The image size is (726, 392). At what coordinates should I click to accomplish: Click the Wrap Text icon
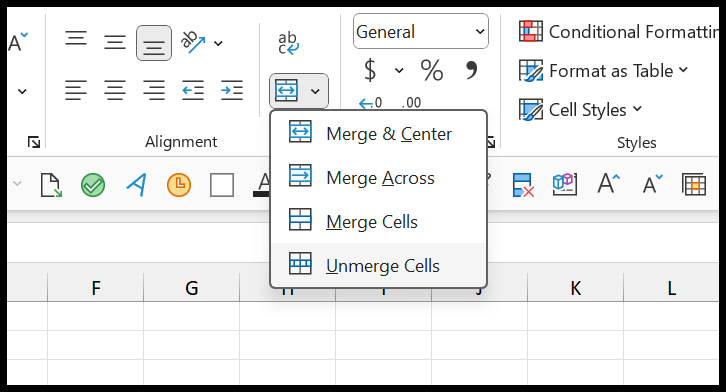tap(288, 43)
